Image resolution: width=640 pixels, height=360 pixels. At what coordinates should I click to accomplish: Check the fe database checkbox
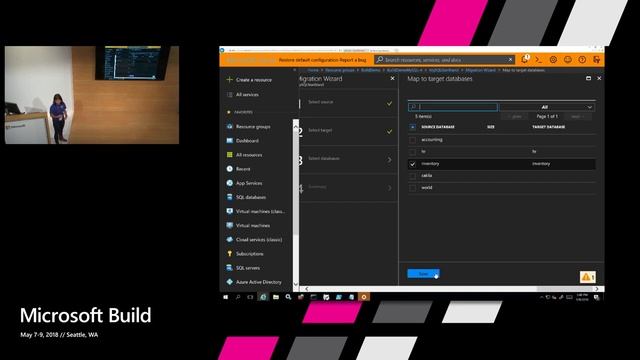pos(412,151)
